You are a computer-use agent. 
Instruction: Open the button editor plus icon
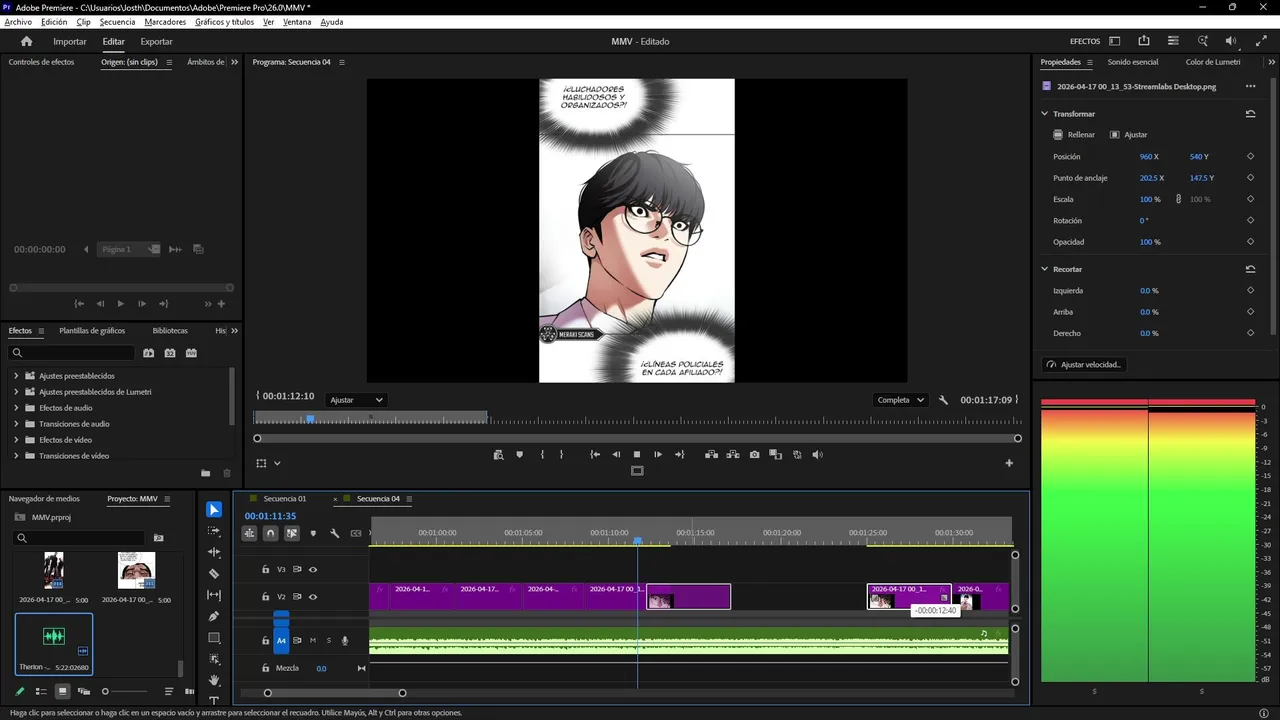pyautogui.click(x=1009, y=463)
